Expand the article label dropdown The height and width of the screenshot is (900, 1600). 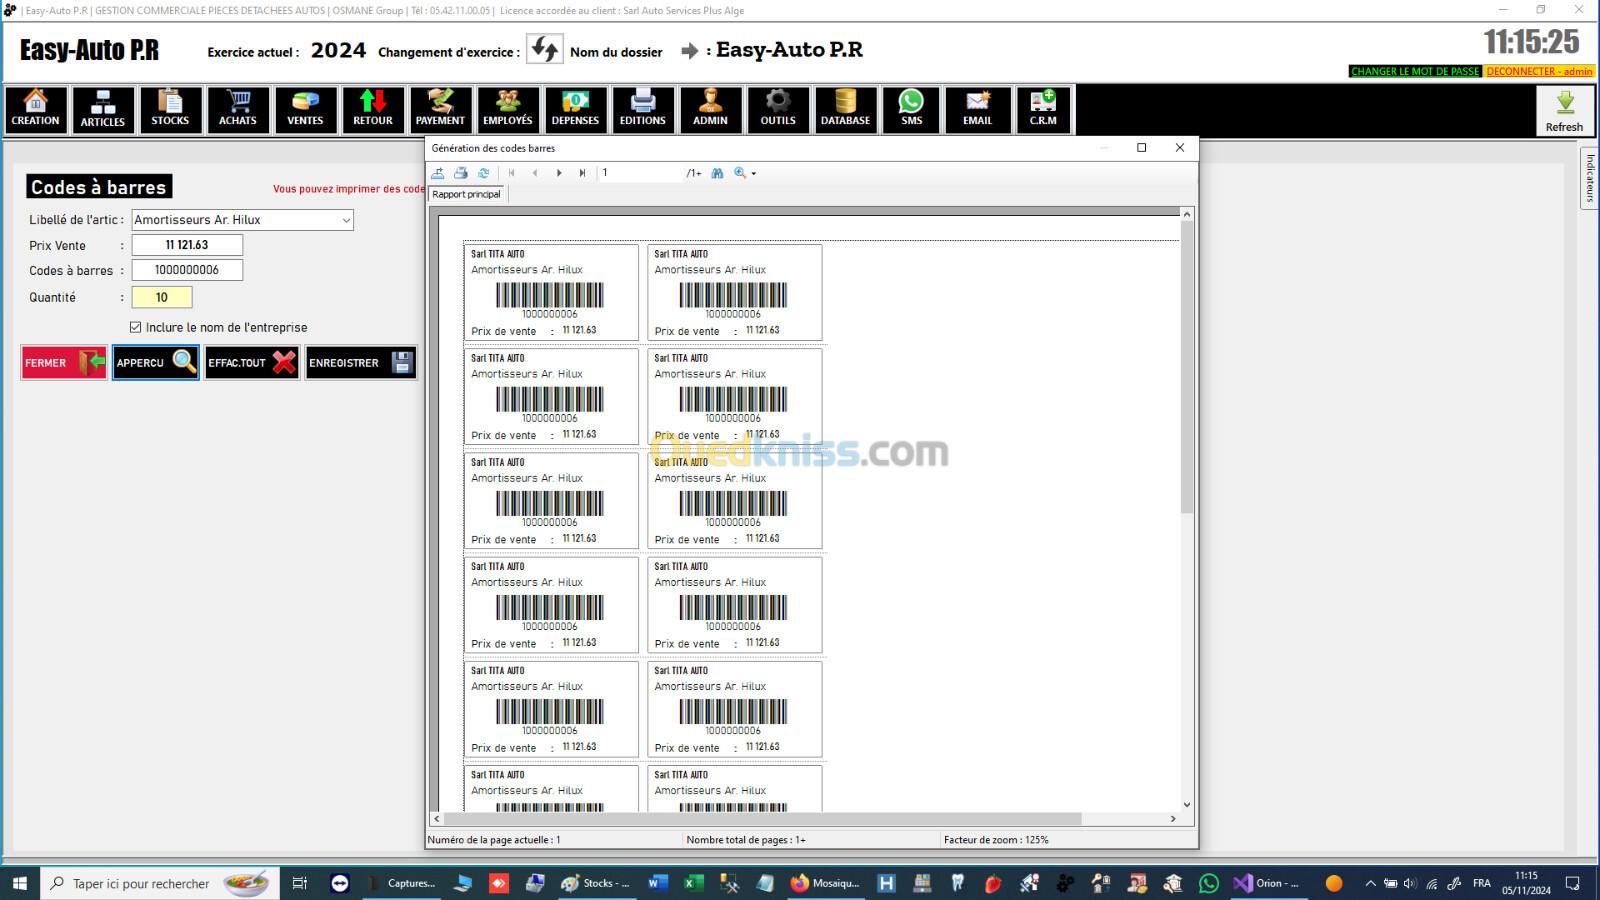pos(346,220)
